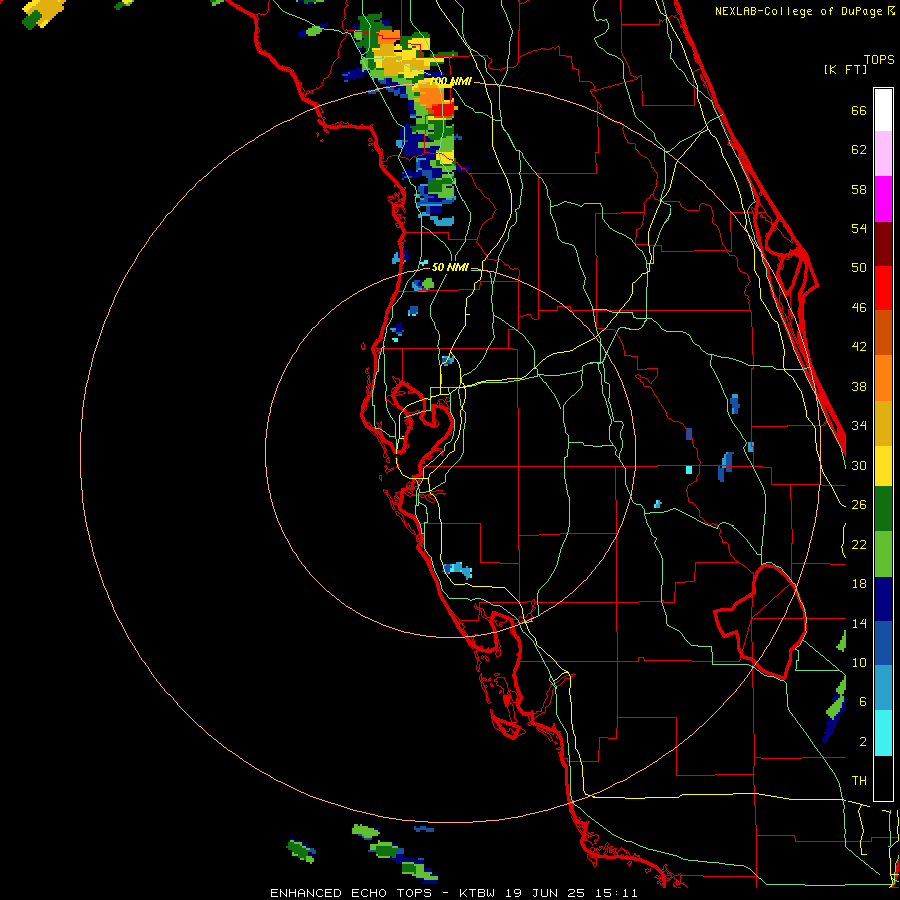Click the [K FT] units label
Viewport: 900px width, 900px height.
coord(845,69)
